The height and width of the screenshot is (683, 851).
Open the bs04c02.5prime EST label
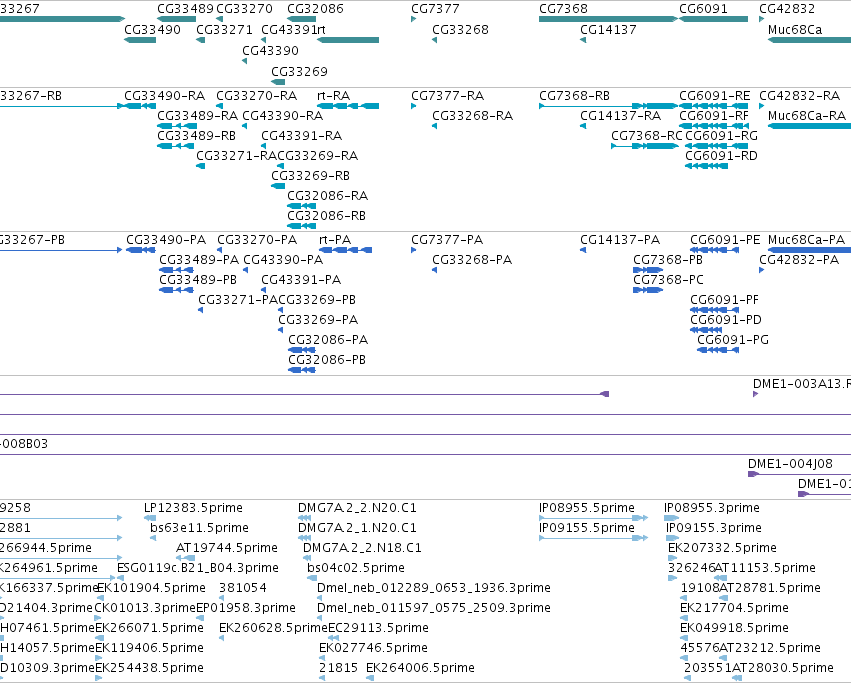[x=355, y=568]
